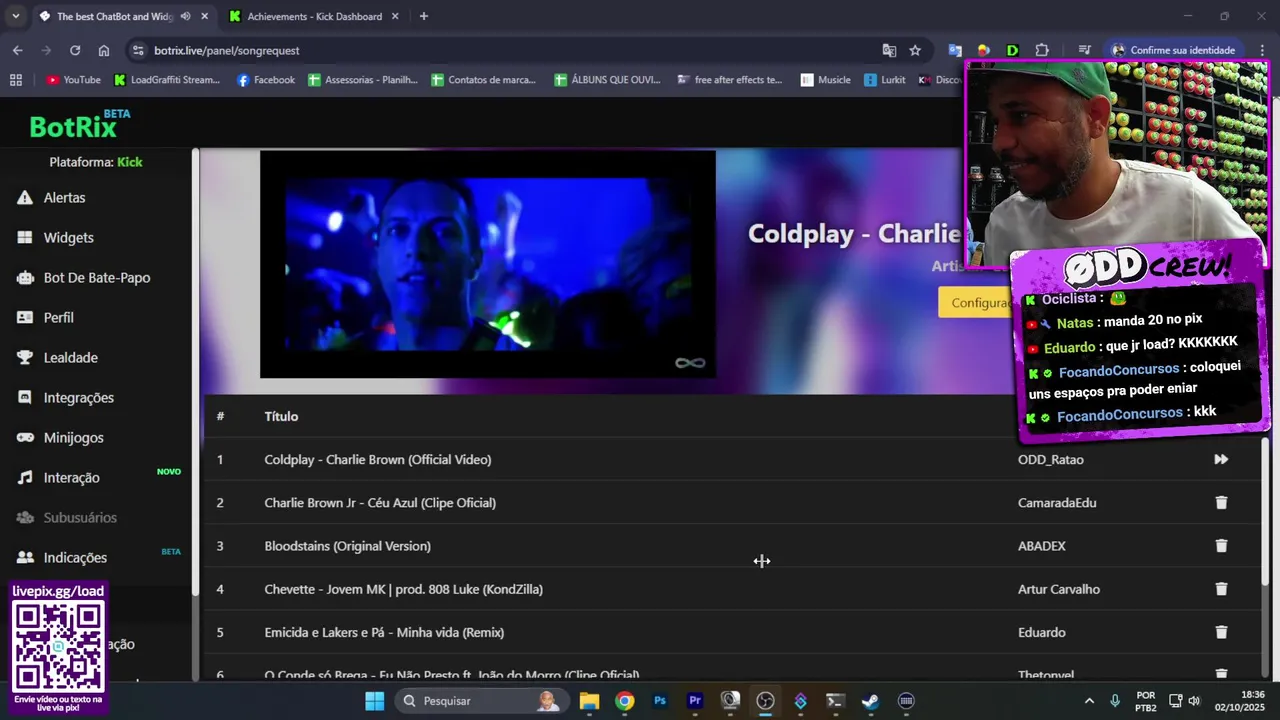Screen dimensions: 1280x720
Task: Open the Alertas sidebar section
Action: click(x=64, y=198)
